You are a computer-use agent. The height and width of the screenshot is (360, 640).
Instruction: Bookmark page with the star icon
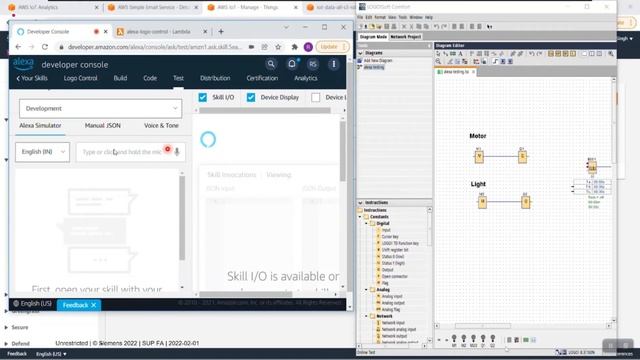[278, 47]
